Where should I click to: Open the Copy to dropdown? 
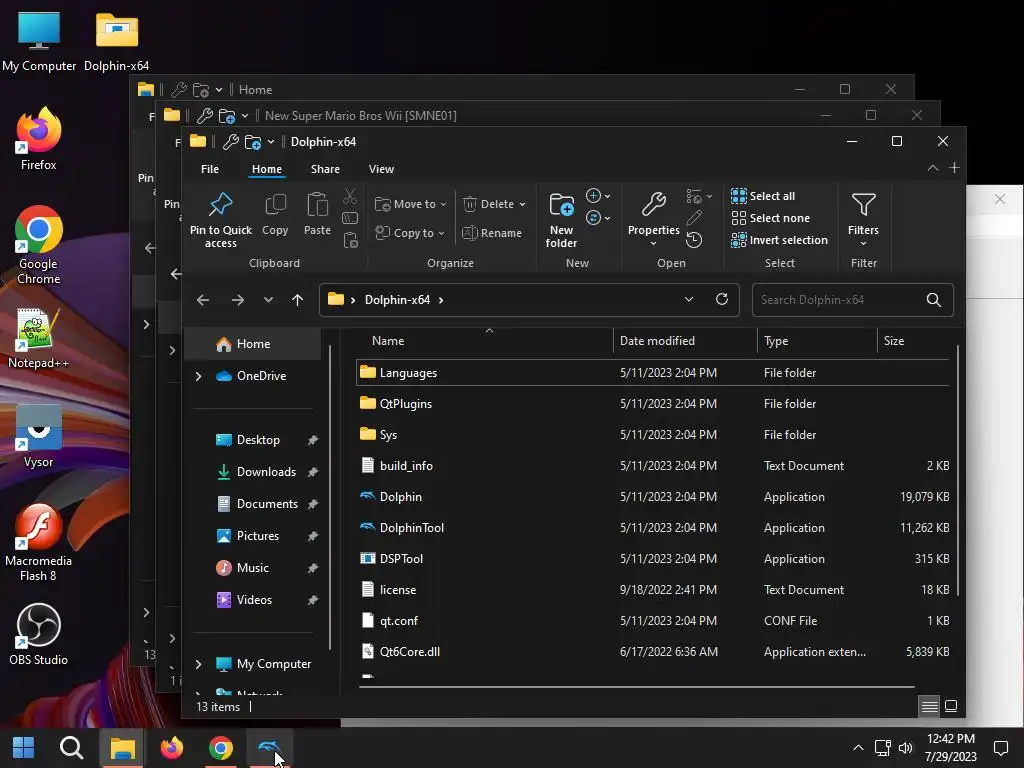tap(409, 232)
